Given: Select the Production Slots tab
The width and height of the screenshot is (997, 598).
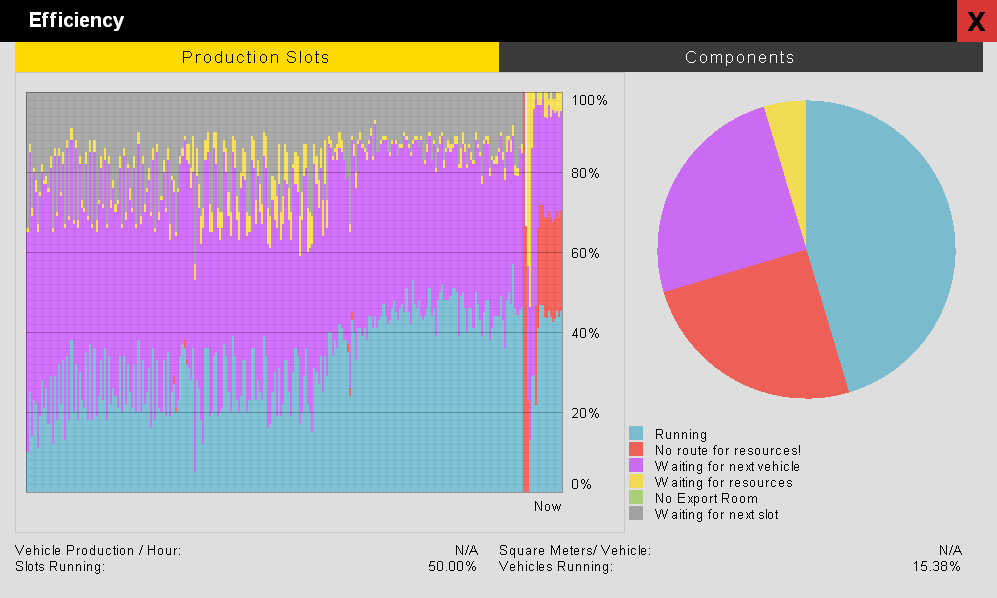Looking at the screenshot, I should (x=257, y=57).
